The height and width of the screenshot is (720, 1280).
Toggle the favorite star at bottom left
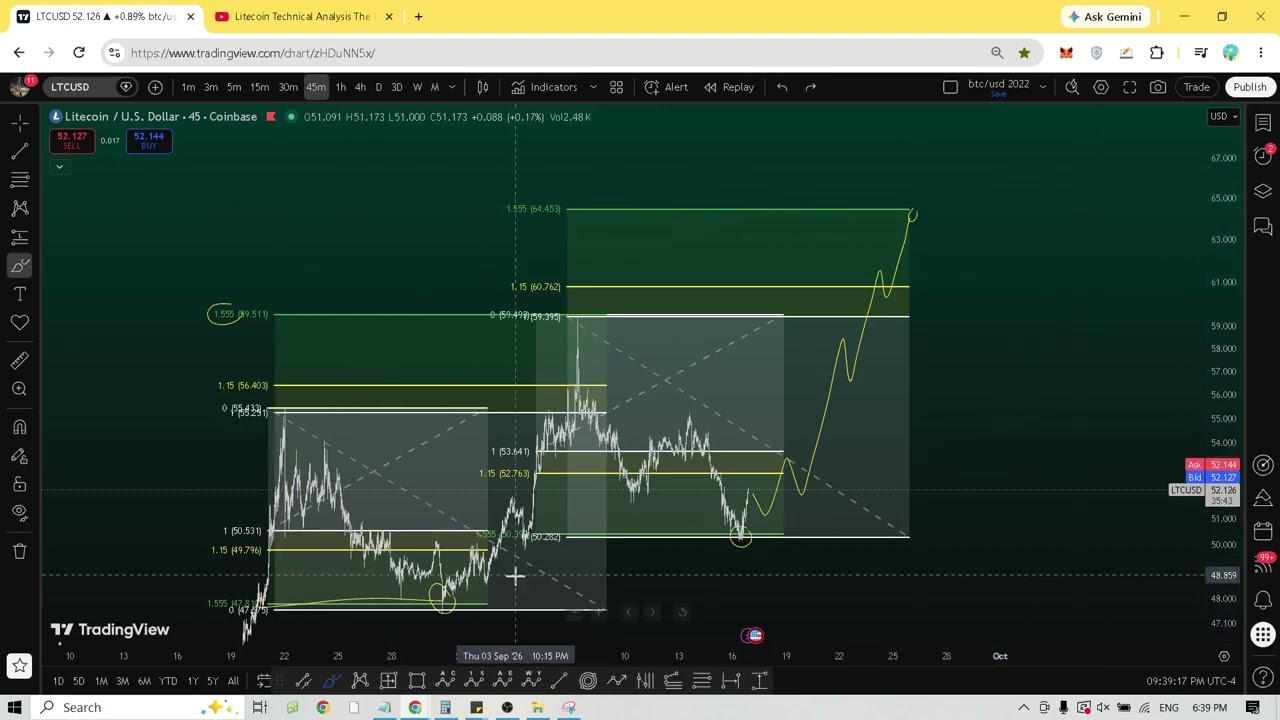19,665
